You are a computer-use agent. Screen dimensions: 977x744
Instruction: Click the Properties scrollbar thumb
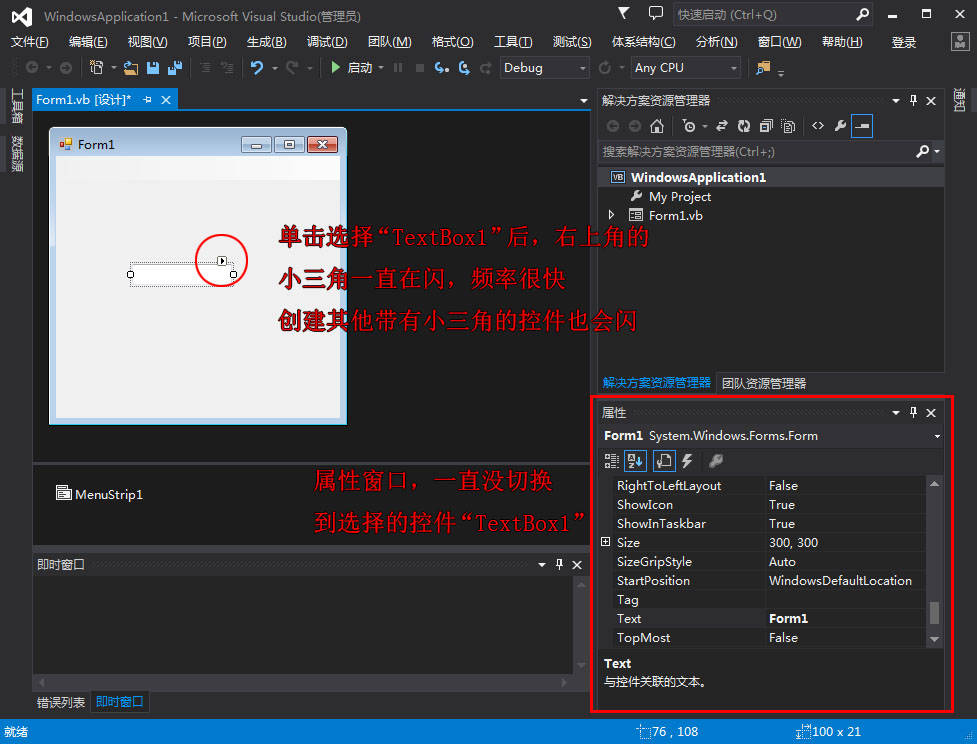point(935,613)
